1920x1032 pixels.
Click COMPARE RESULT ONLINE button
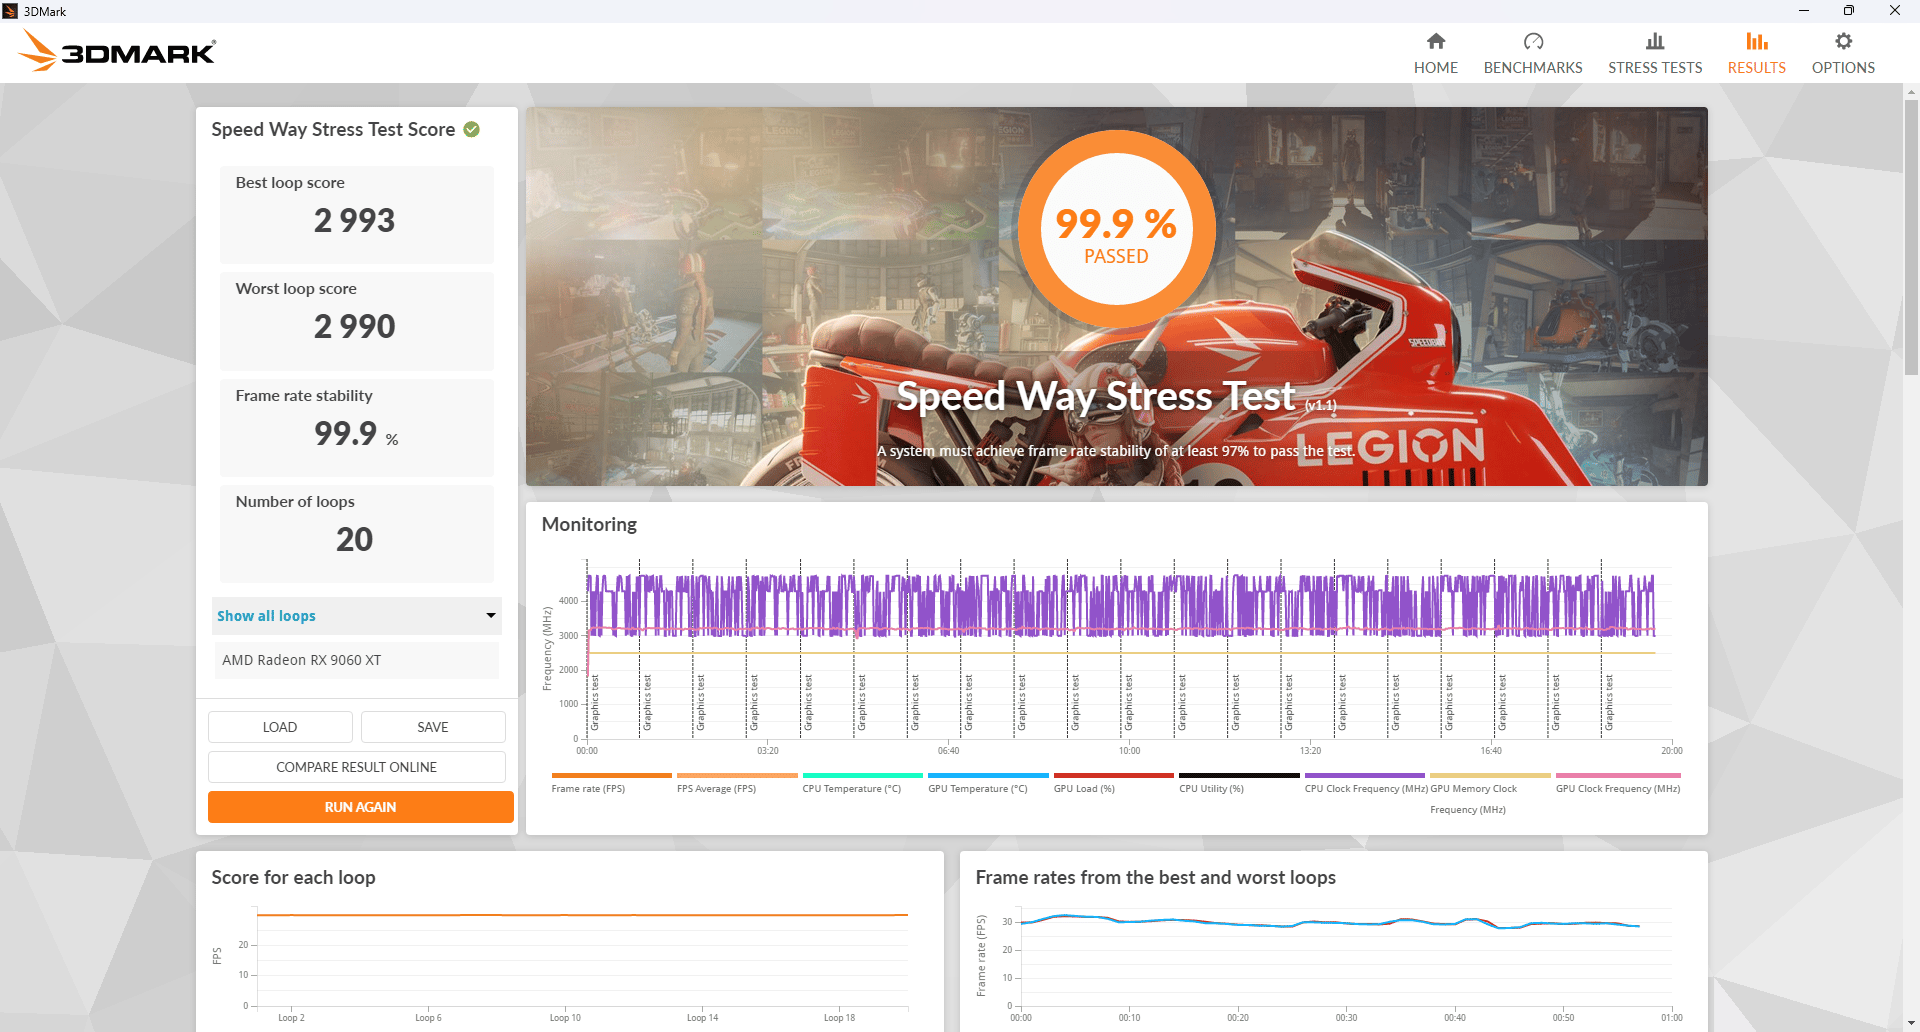click(357, 767)
